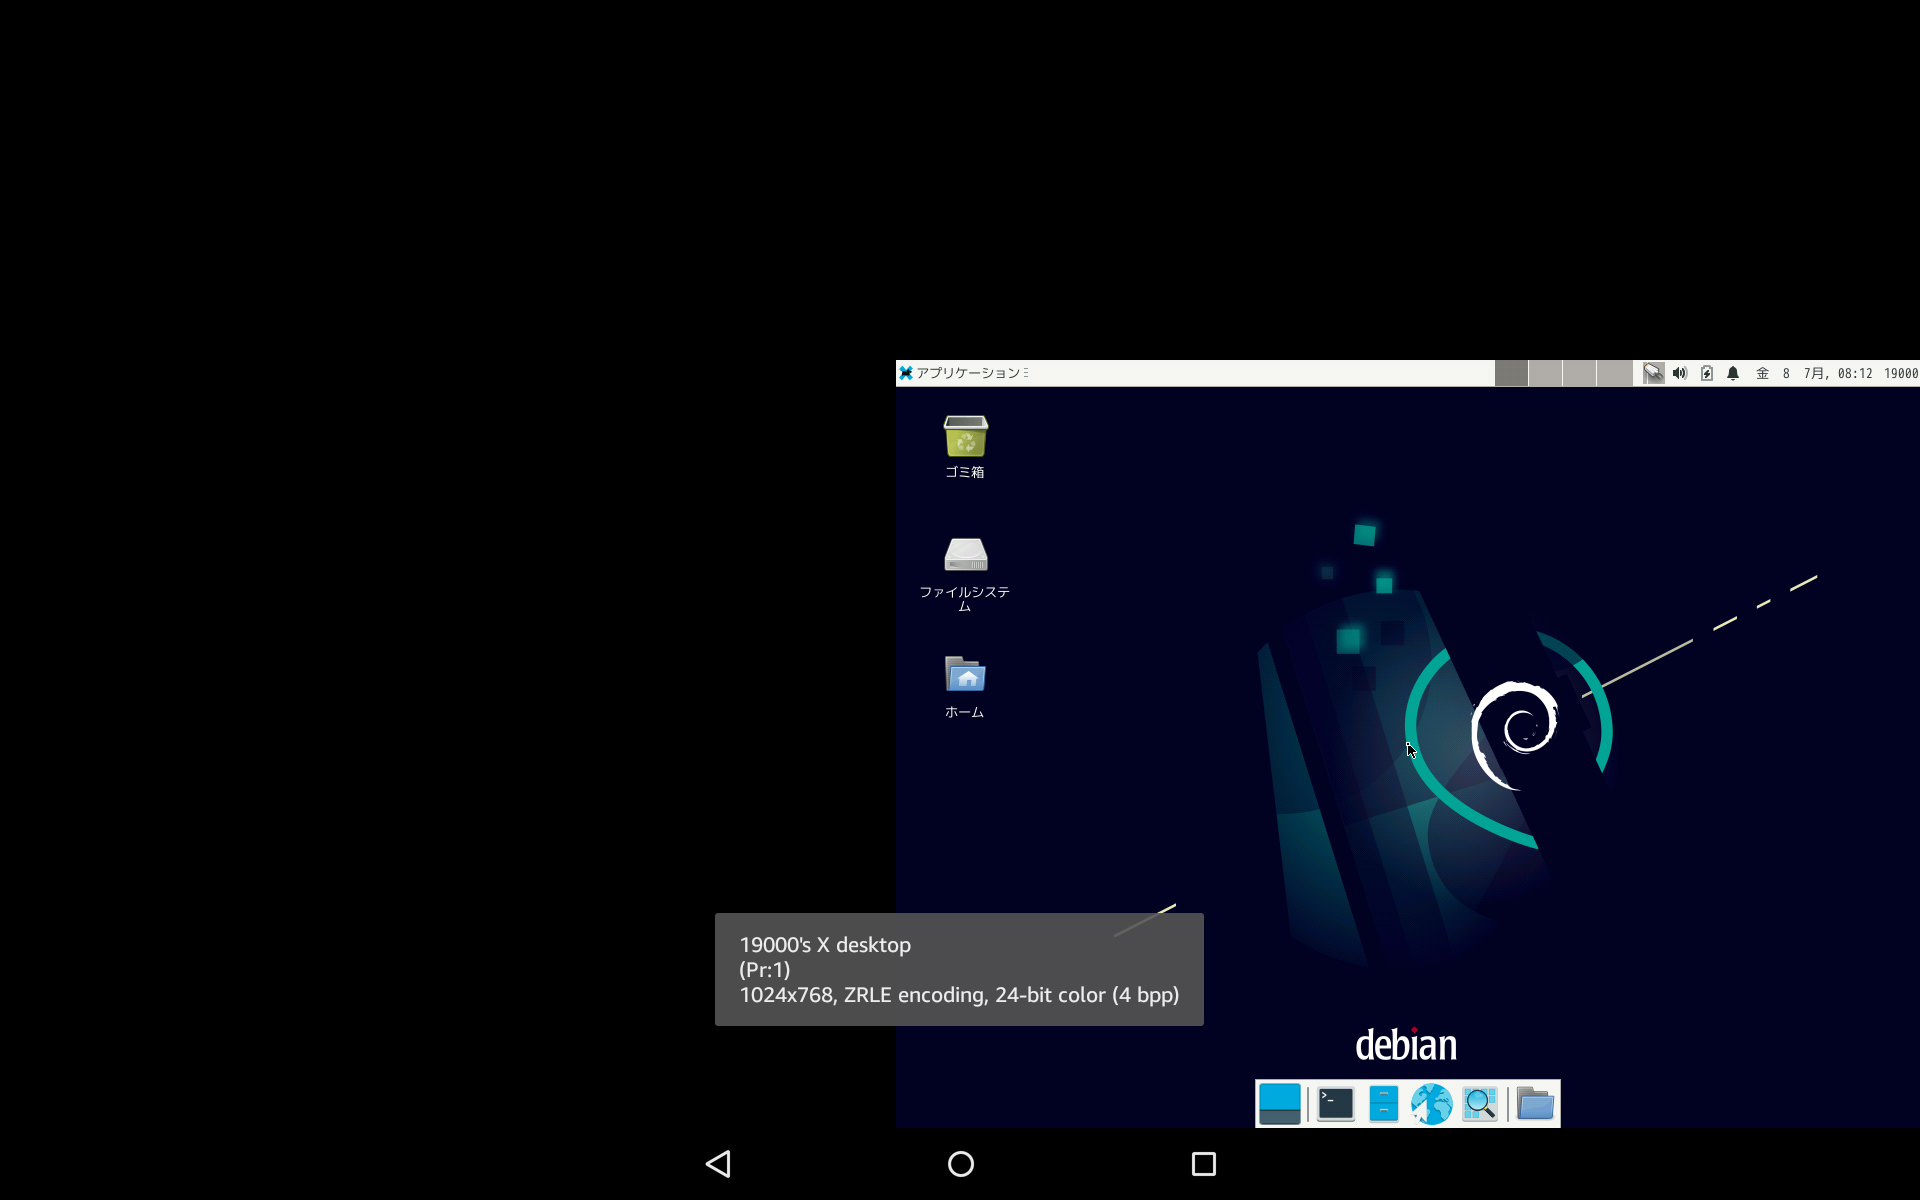This screenshot has width=1920, height=1200.
Task: Open the application finder magnifier dock icon
Action: [x=1480, y=1104]
